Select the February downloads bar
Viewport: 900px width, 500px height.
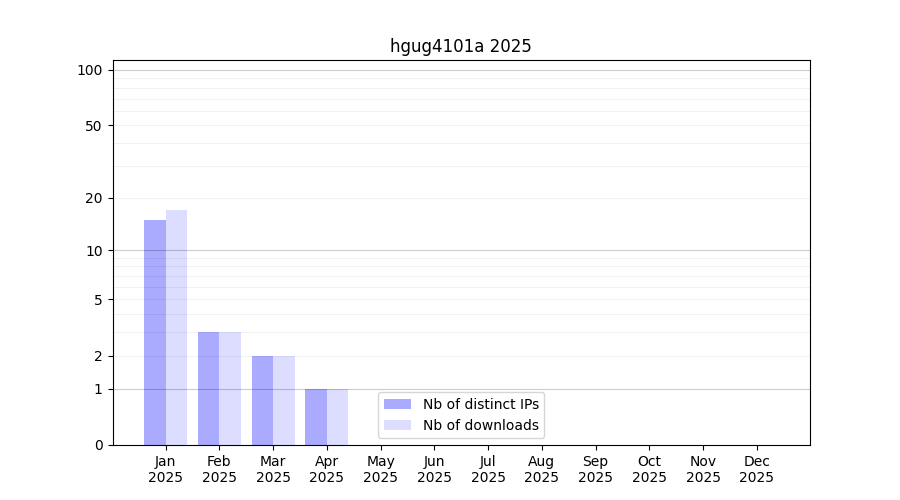(x=230, y=388)
